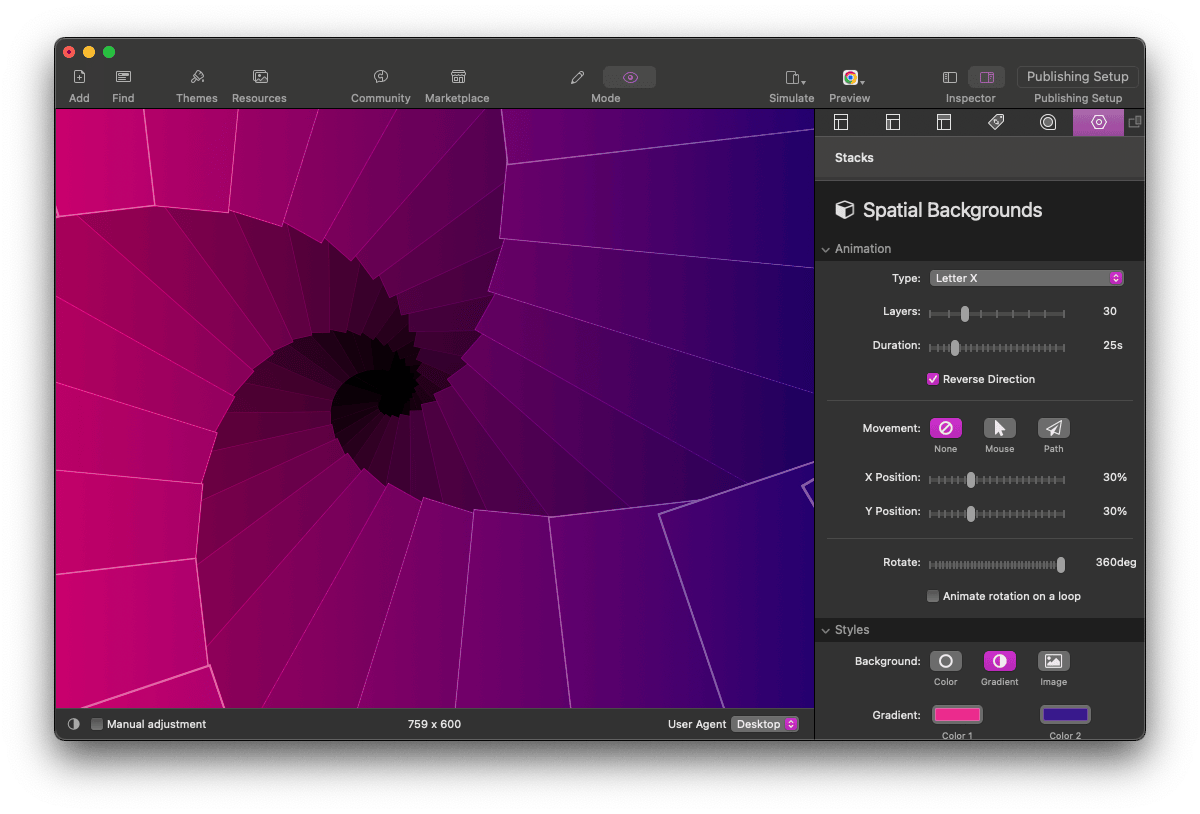Select Image background option
1200x814 pixels.
1054,661
